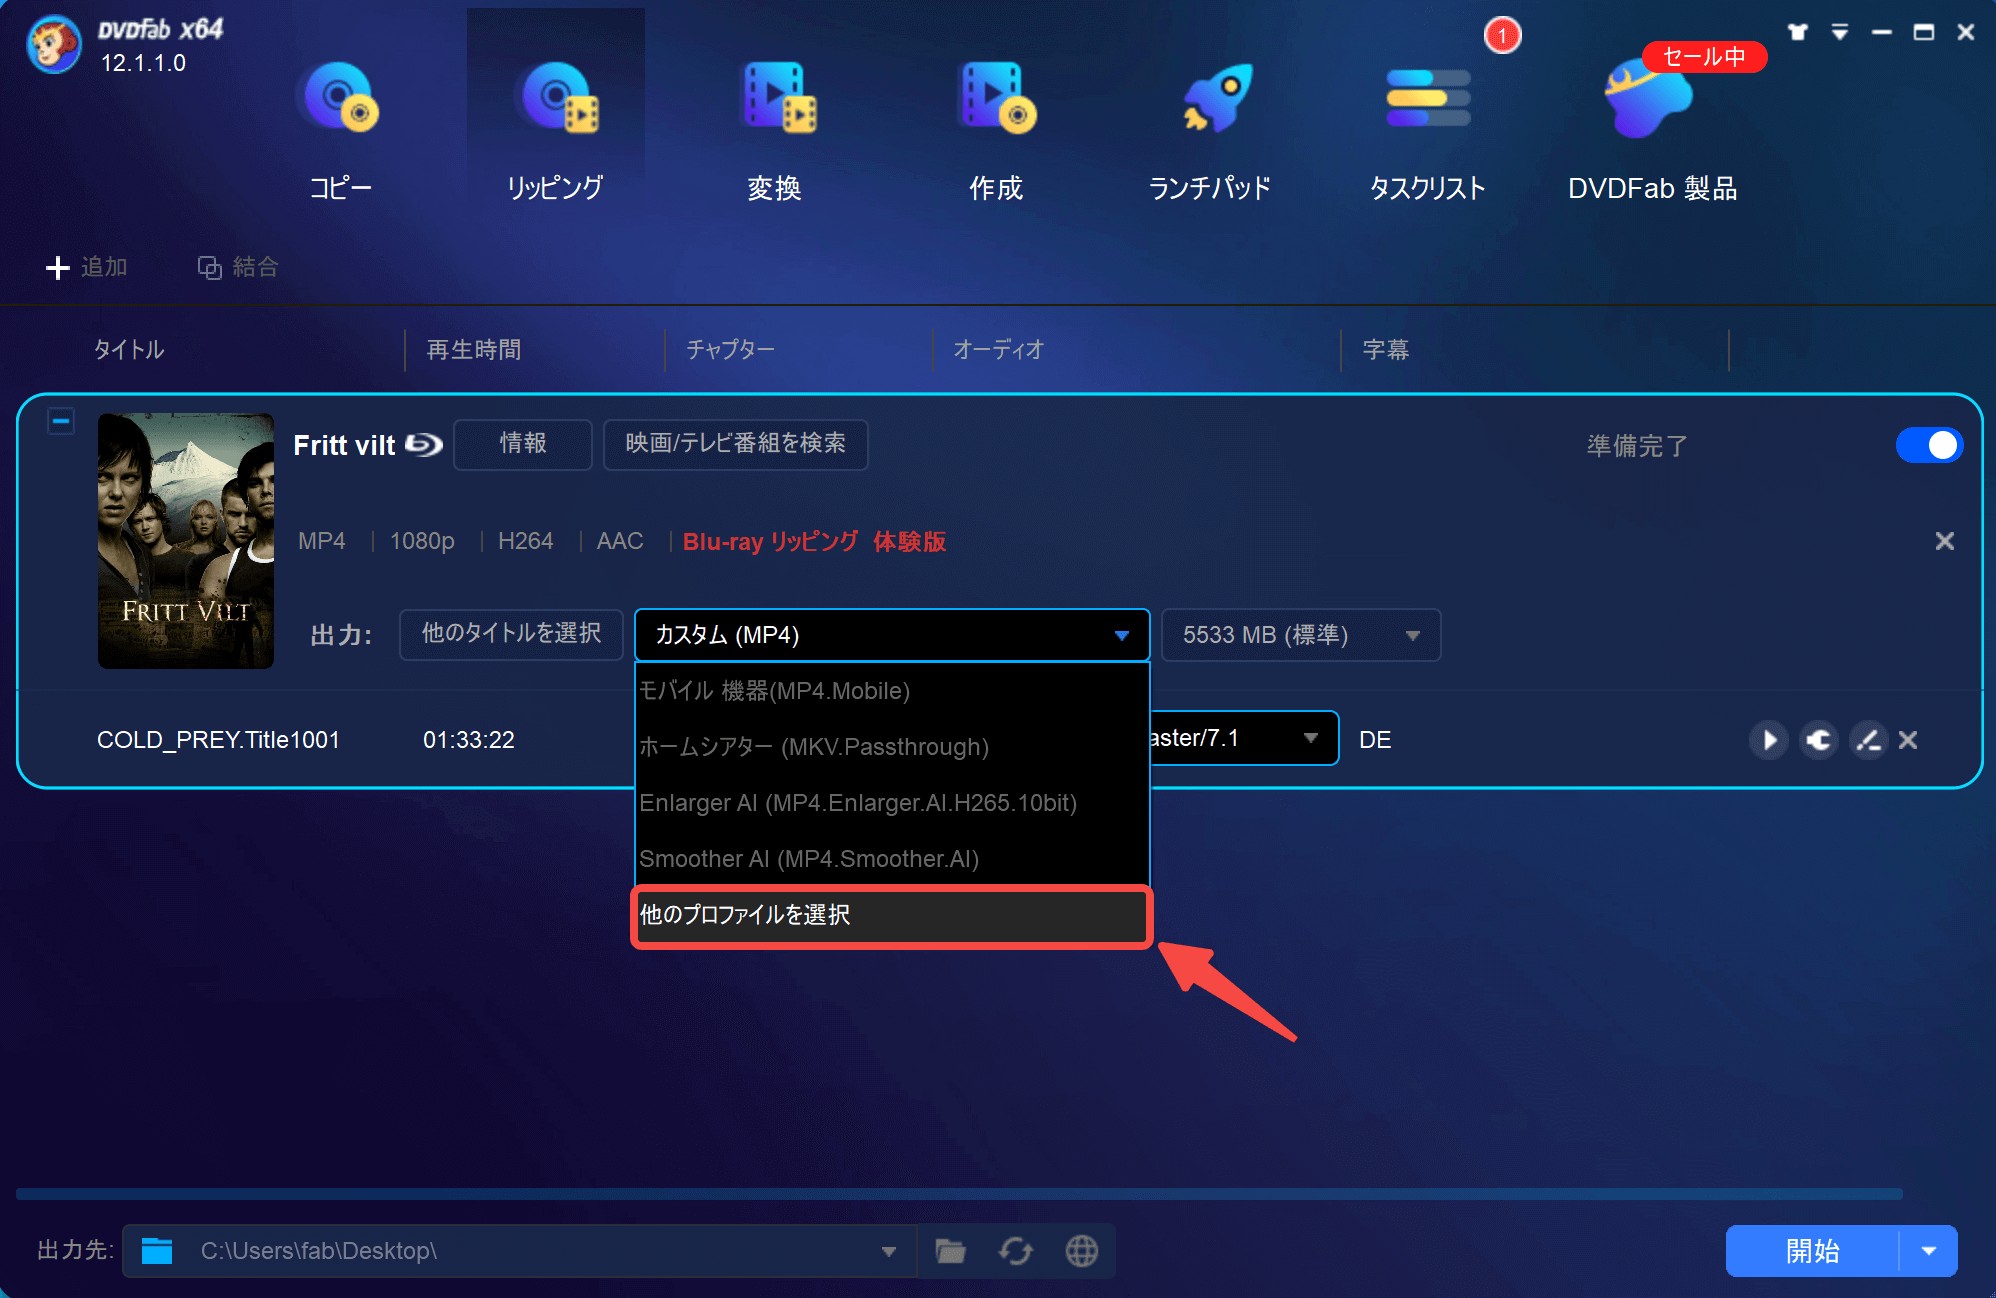Viewport: 1996px width, 1298px height.
Task: Toggle the Fritt vilt enable switch off
Action: coord(1929,445)
